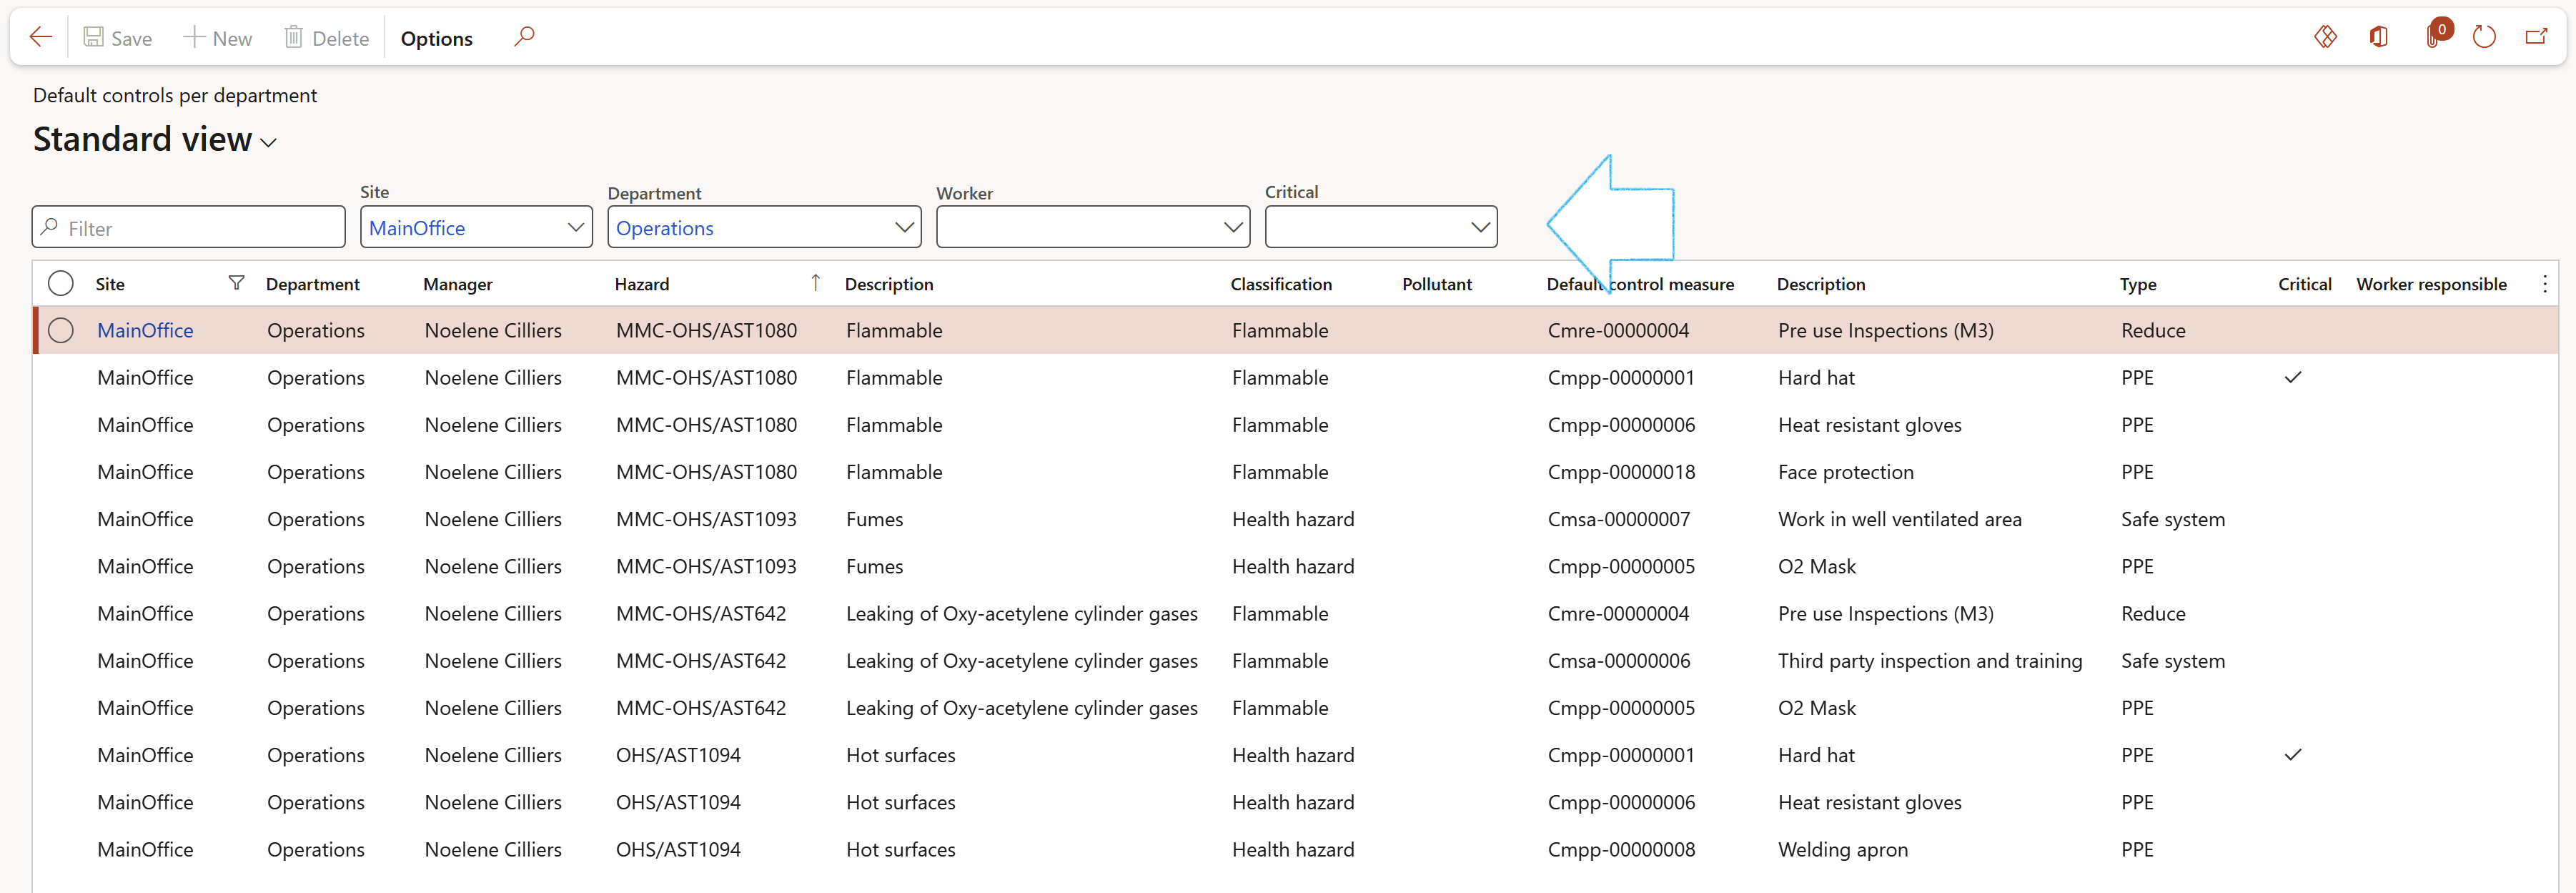Viewport: 2576px width, 893px height.
Task: Expand the Worker filter dropdown
Action: tap(1232, 227)
